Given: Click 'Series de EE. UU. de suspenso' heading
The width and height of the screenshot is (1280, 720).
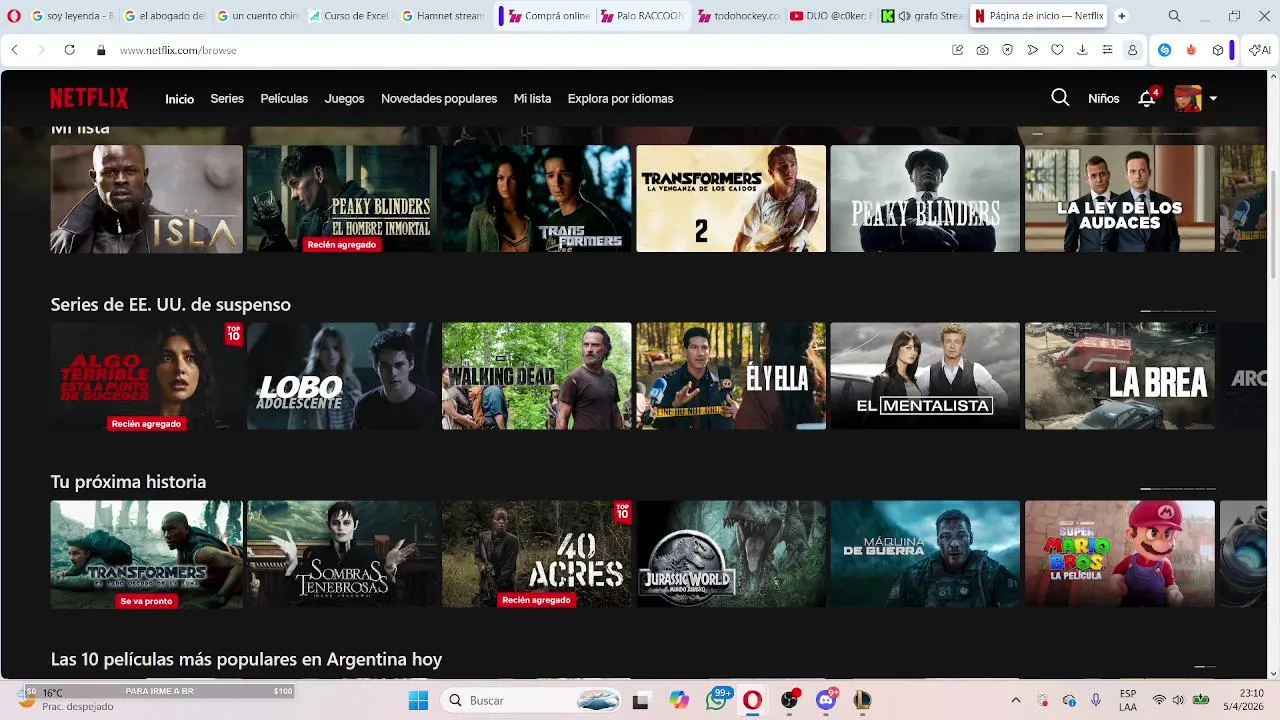Looking at the screenshot, I should (x=171, y=304).
